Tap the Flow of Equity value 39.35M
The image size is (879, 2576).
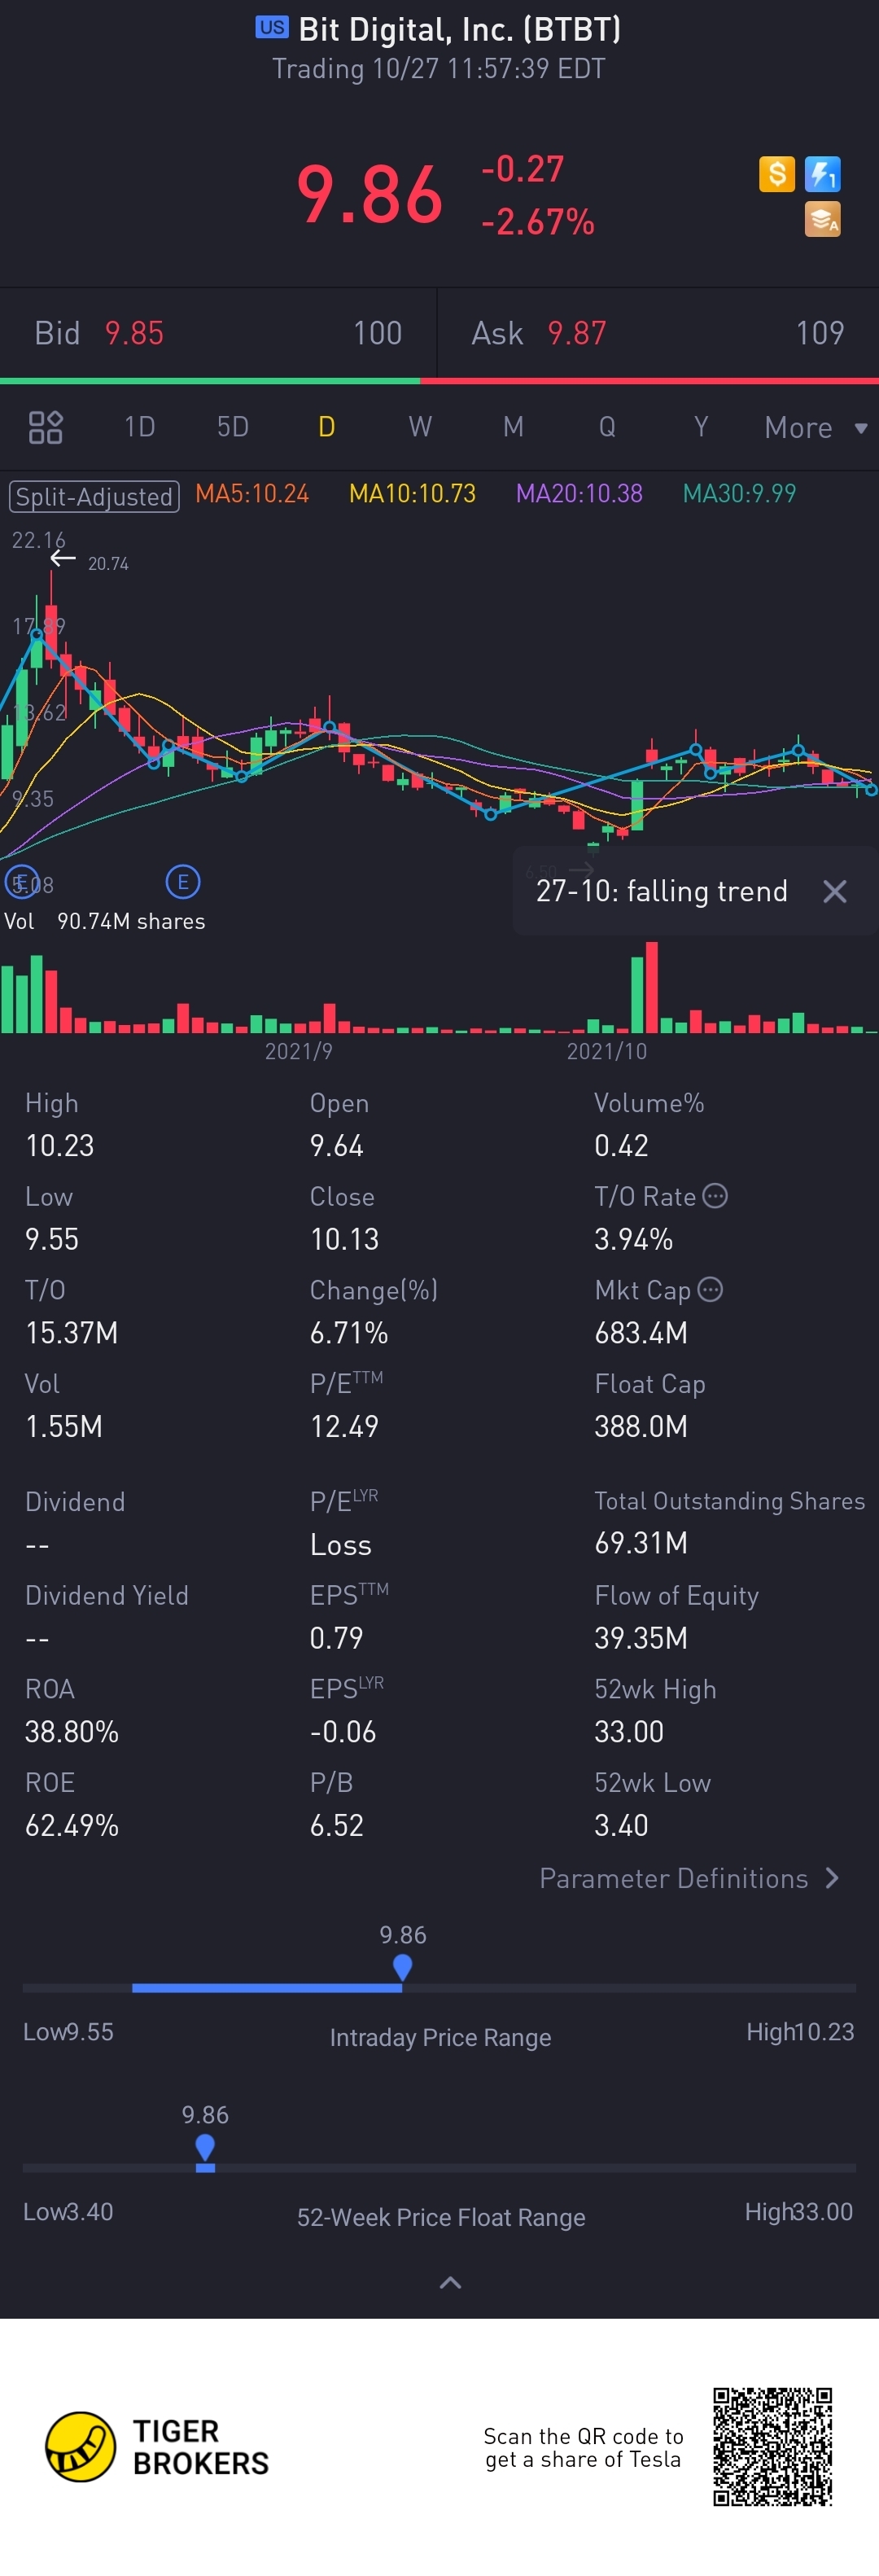pyautogui.click(x=641, y=1638)
